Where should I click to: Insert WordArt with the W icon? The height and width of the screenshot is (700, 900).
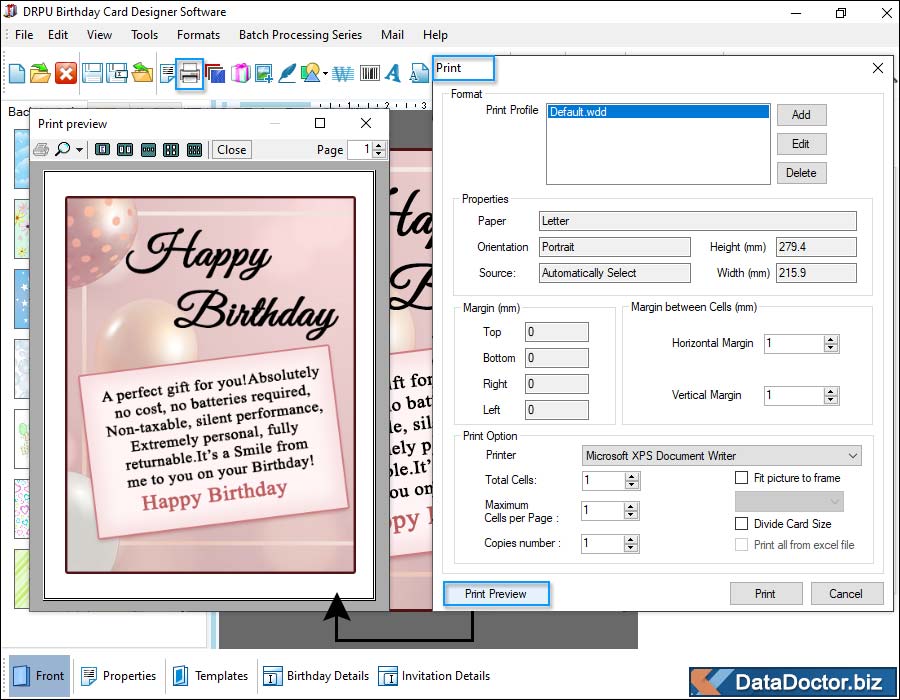[x=343, y=73]
